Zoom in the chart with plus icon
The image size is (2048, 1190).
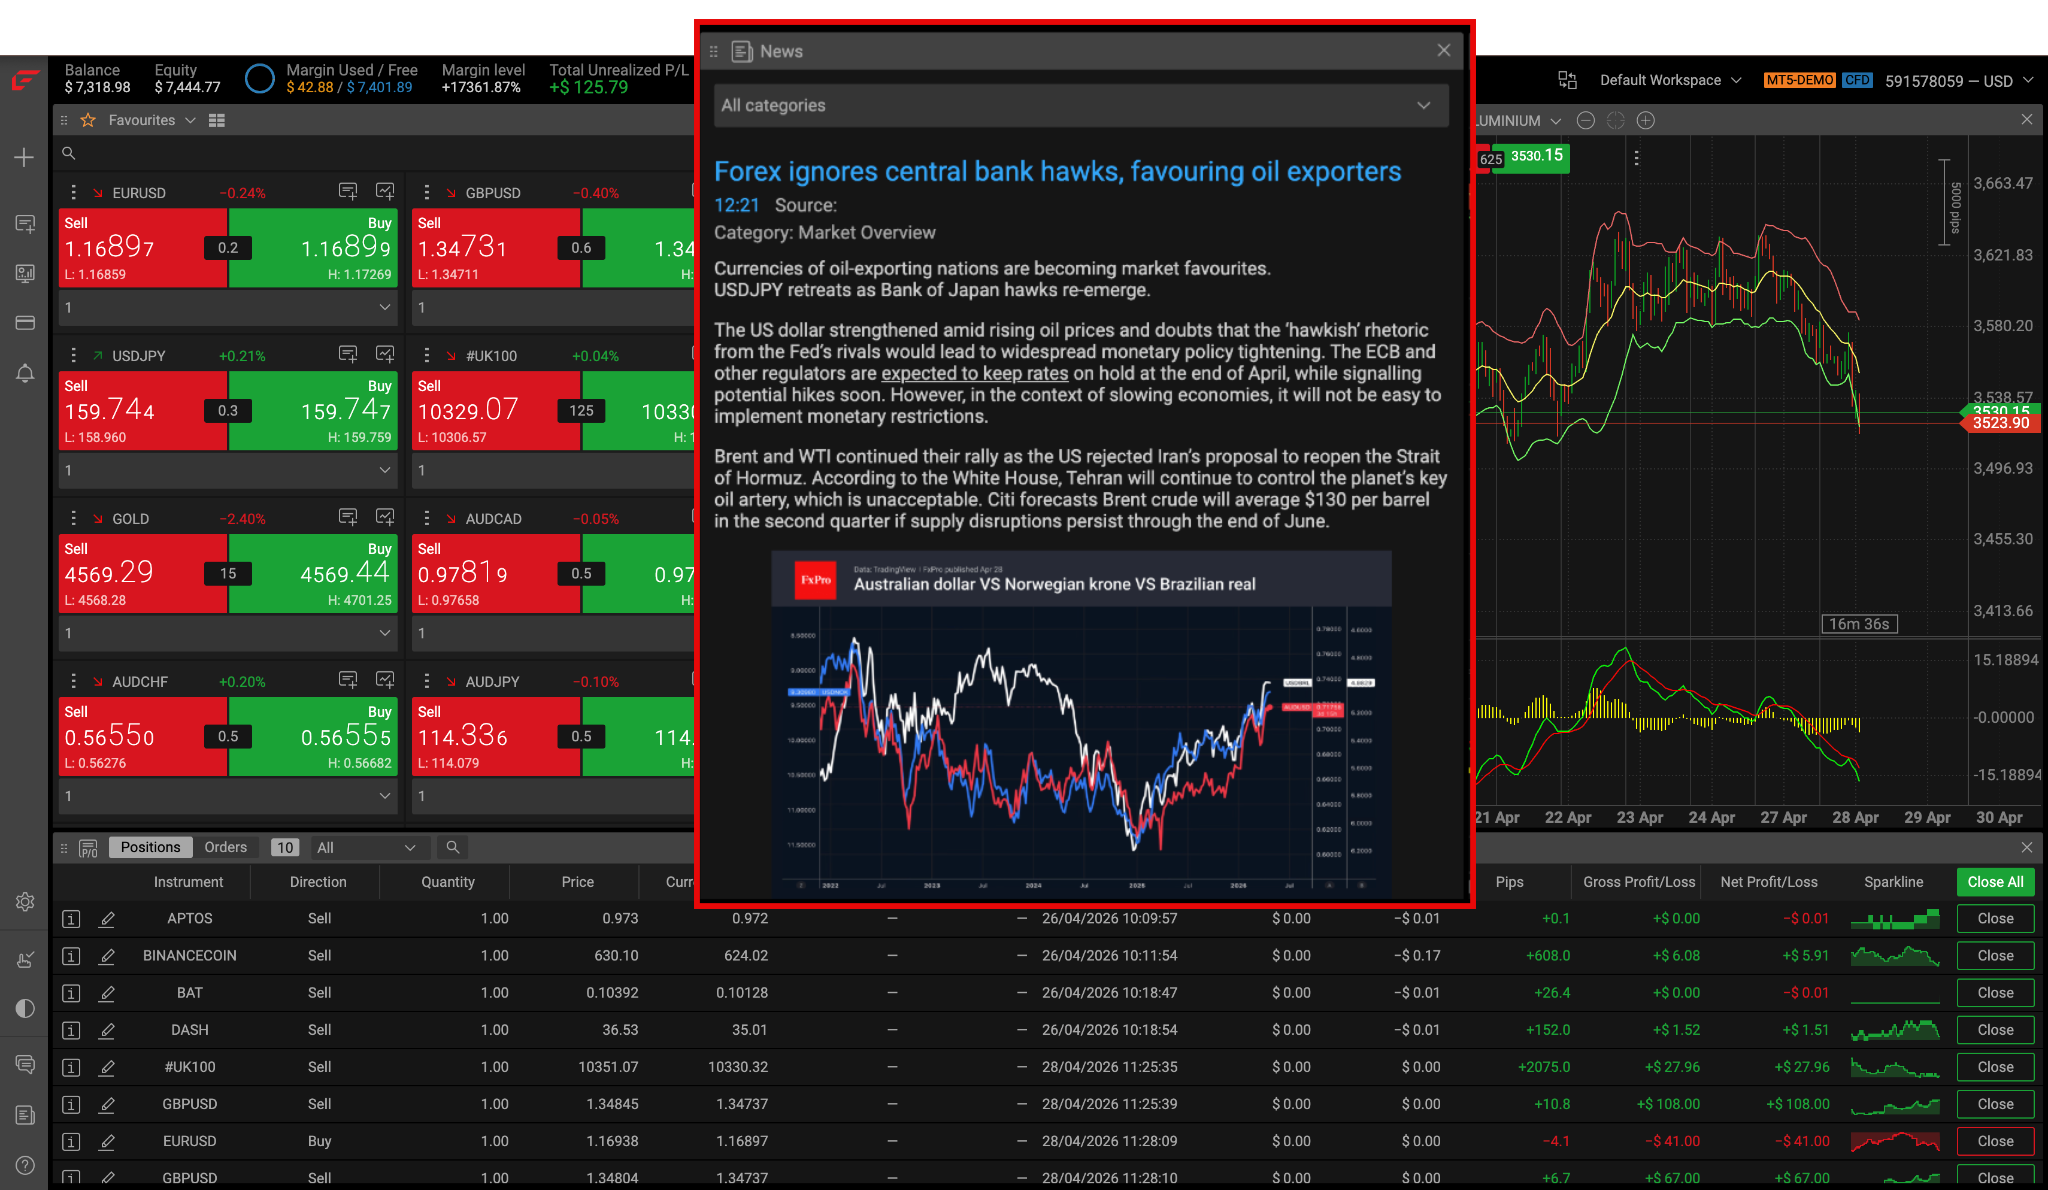[x=1646, y=120]
